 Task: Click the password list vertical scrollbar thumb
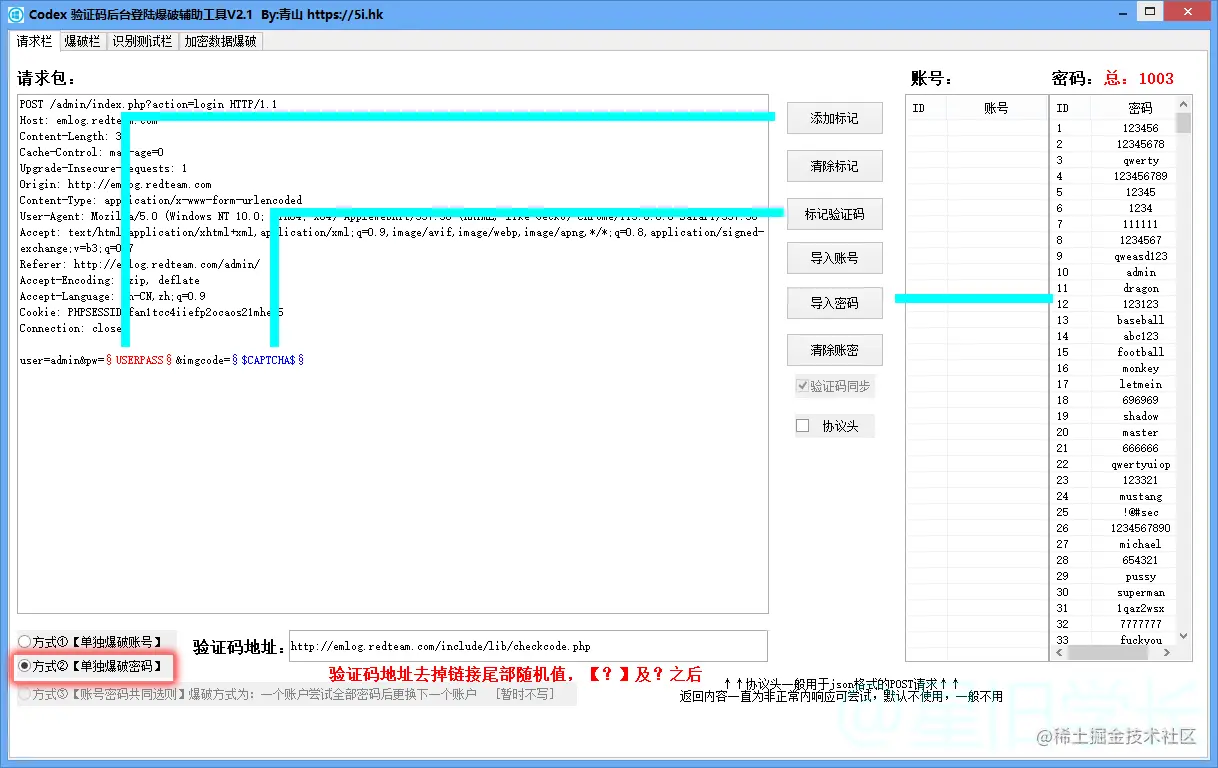point(1184,123)
